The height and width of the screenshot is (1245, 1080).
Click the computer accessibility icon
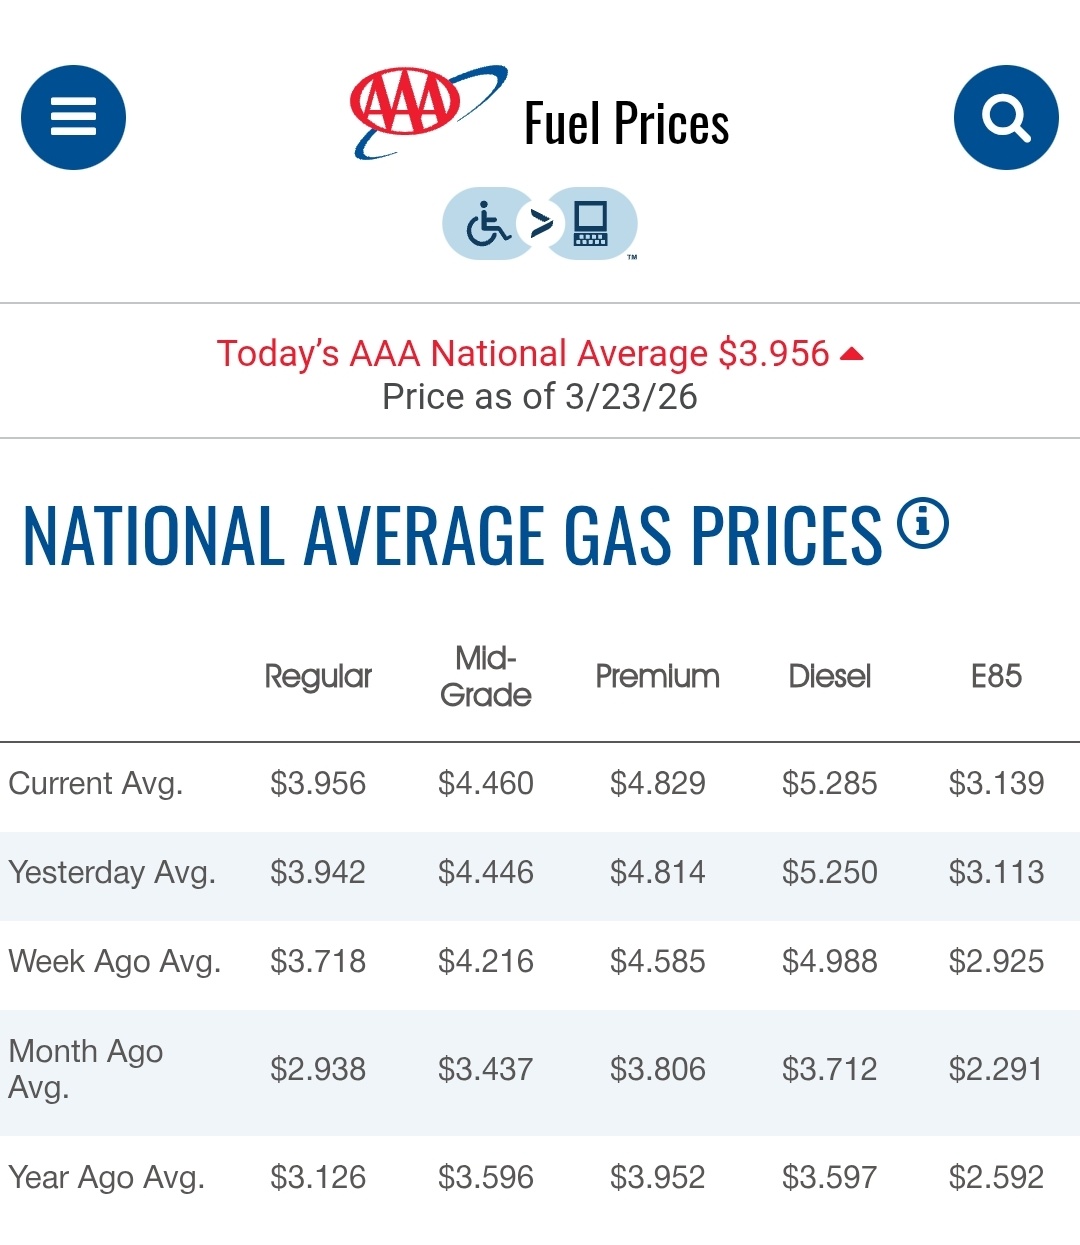click(x=591, y=223)
